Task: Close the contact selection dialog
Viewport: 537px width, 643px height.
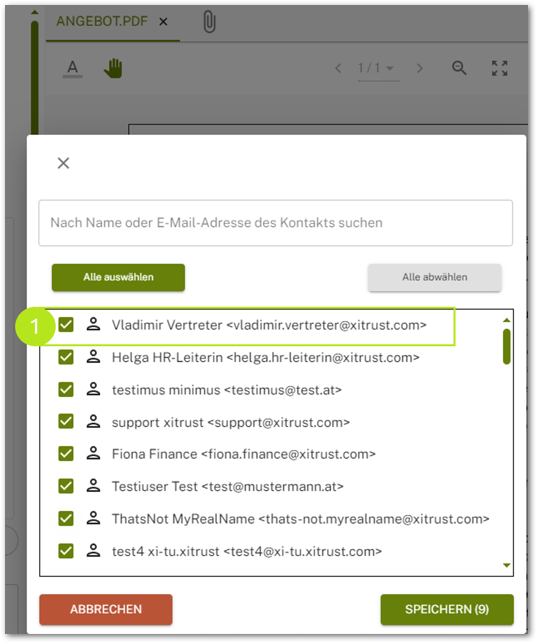Action: 64,163
